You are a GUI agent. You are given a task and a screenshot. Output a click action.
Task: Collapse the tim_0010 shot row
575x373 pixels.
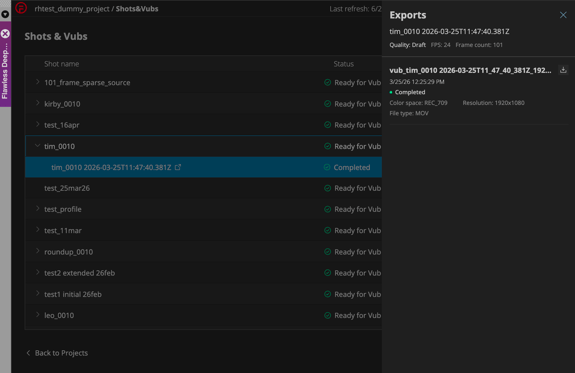tap(37, 146)
